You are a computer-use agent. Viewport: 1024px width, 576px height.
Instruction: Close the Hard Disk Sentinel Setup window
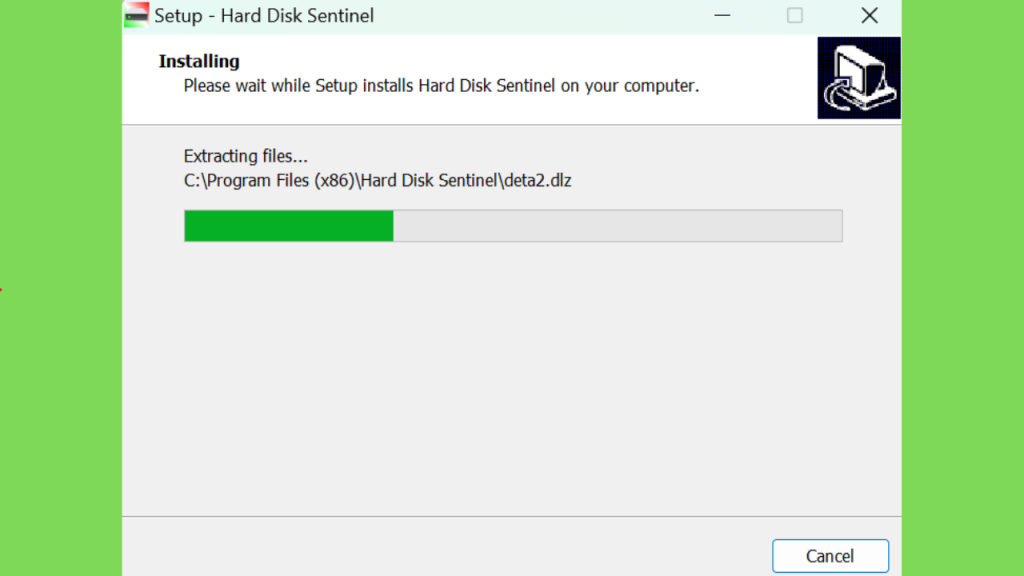(869, 15)
